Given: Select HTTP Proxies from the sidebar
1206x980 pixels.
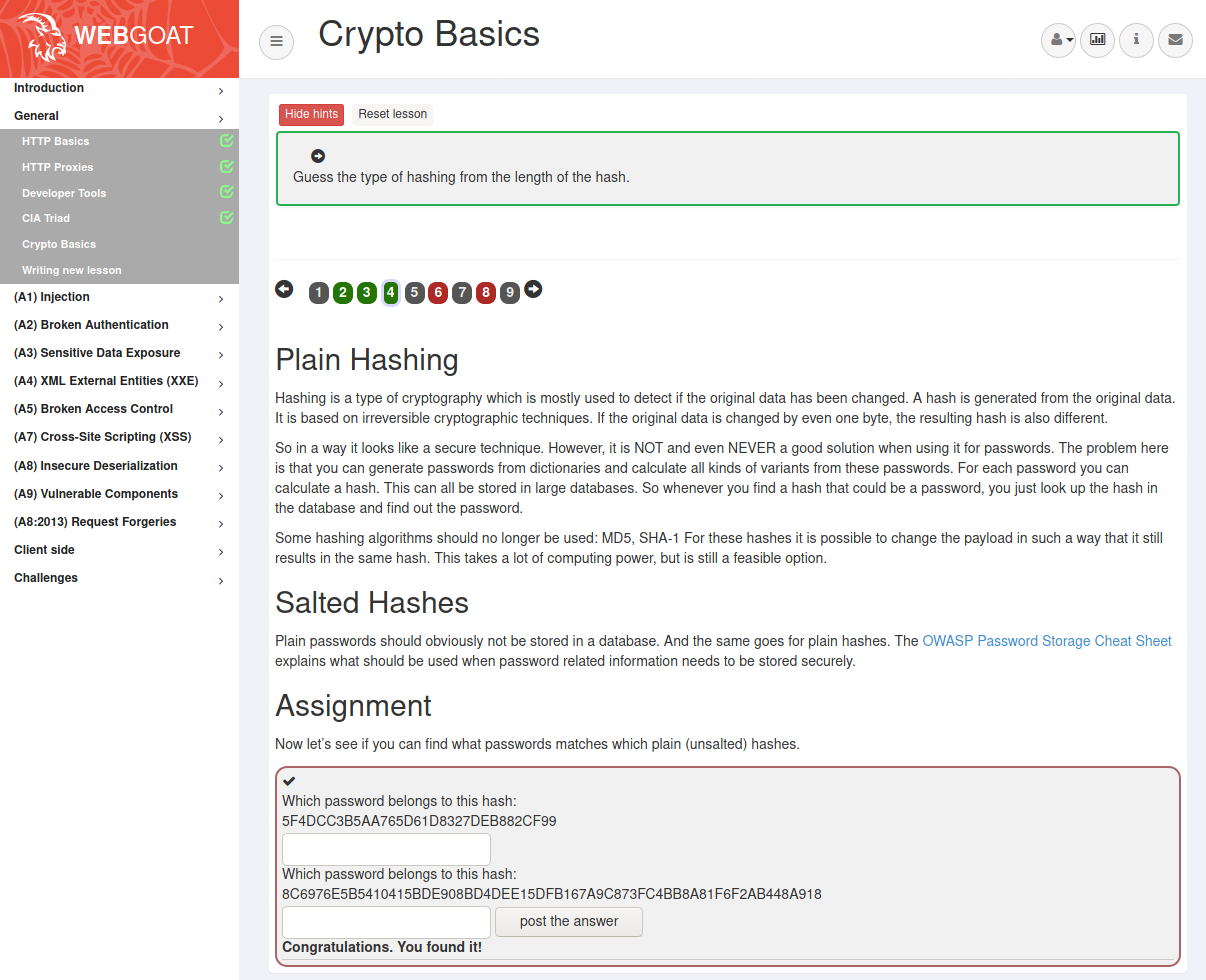Looking at the screenshot, I should [x=58, y=167].
